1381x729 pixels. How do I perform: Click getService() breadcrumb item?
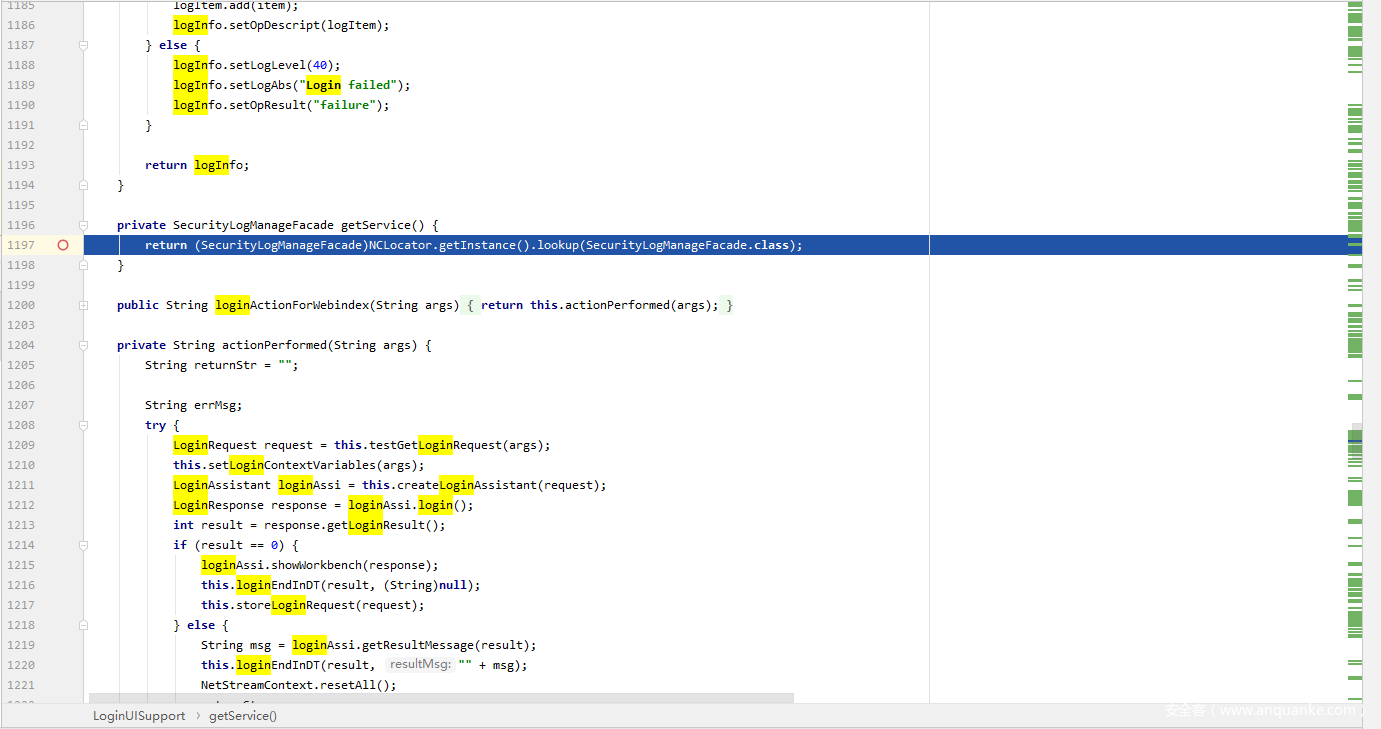coord(243,716)
